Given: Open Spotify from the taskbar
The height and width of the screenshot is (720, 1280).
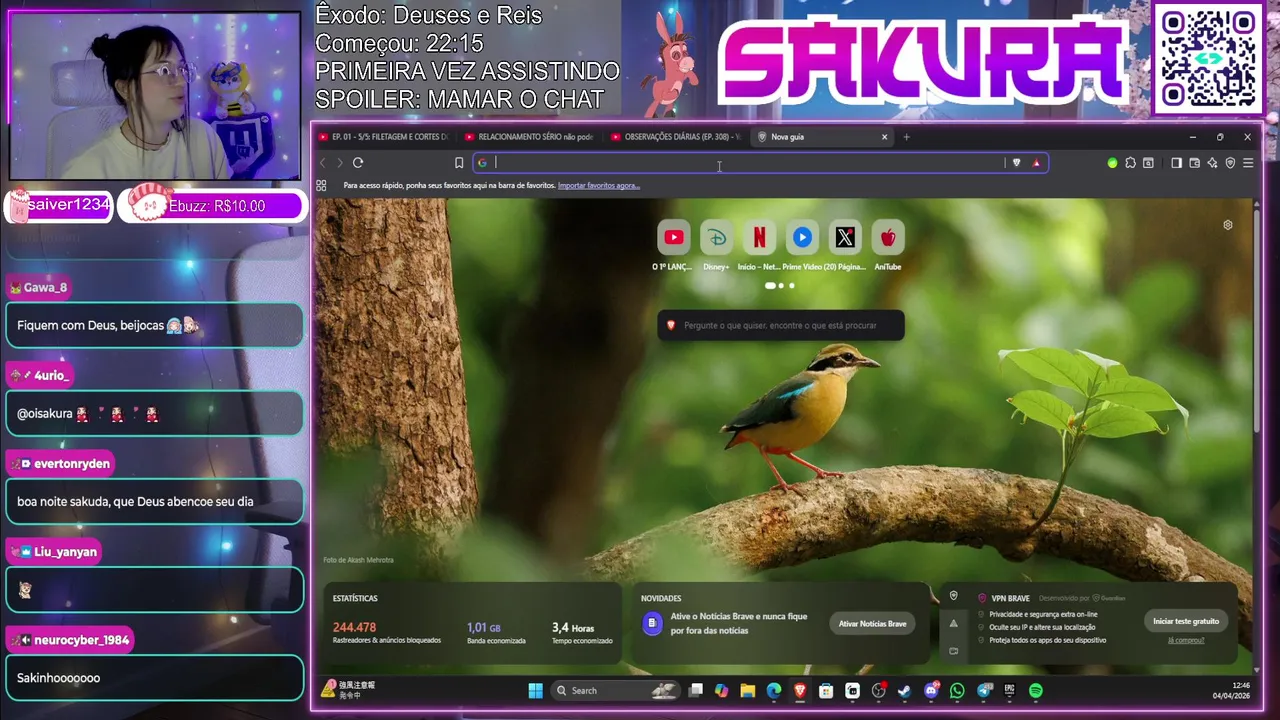Looking at the screenshot, I should tap(1036, 691).
